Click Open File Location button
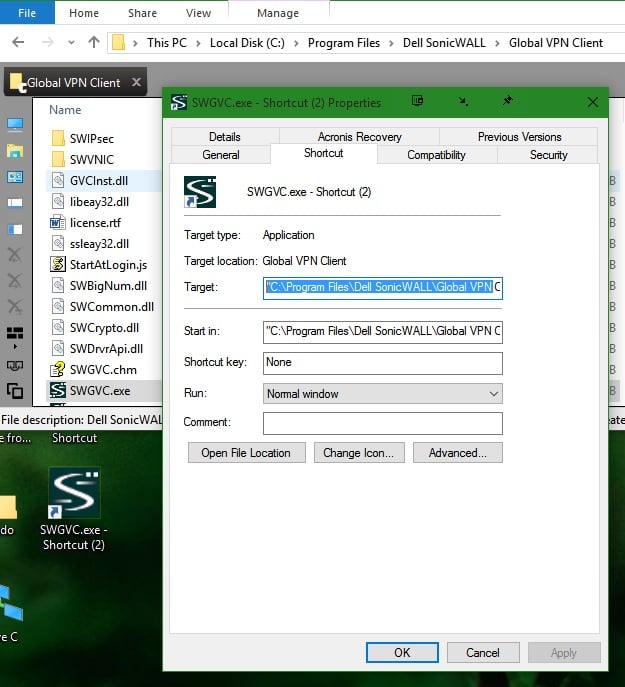625x687 pixels. click(246, 453)
